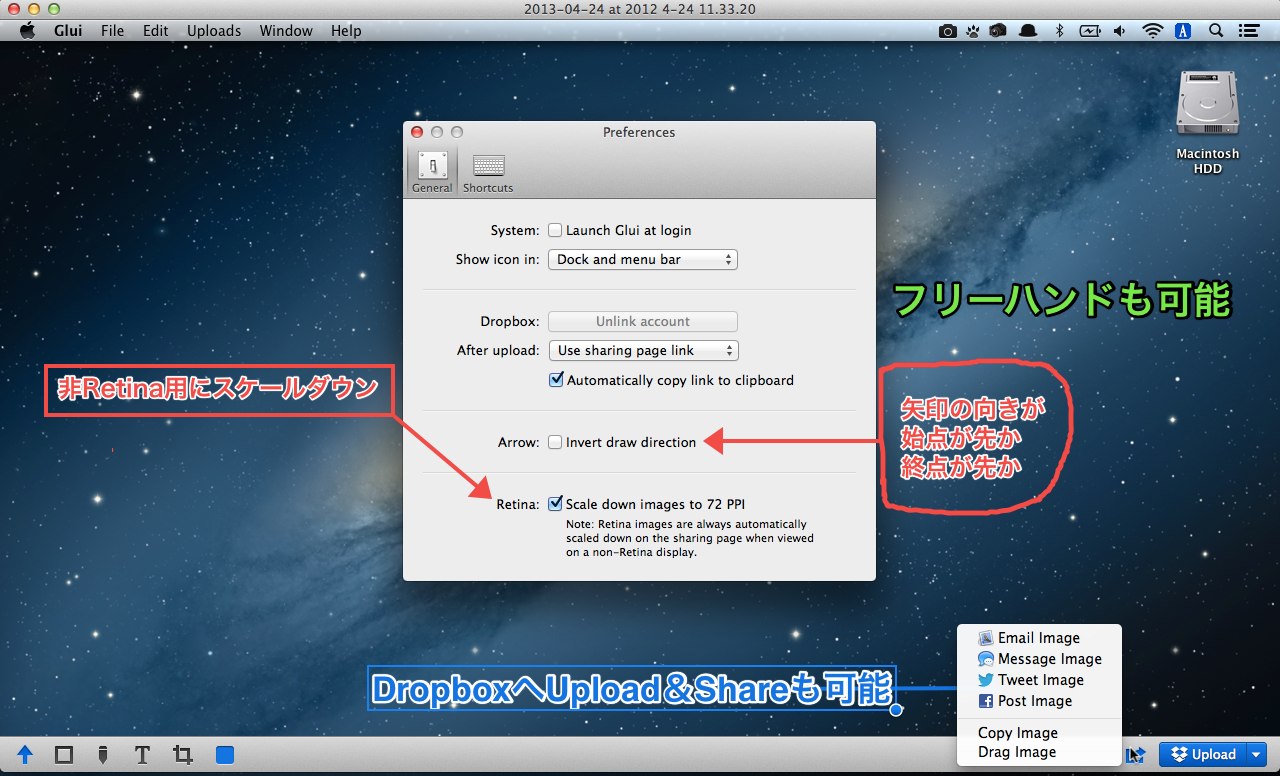Expand the Upload button dropdown arrow
The height and width of the screenshot is (776, 1280).
[x=1256, y=755]
